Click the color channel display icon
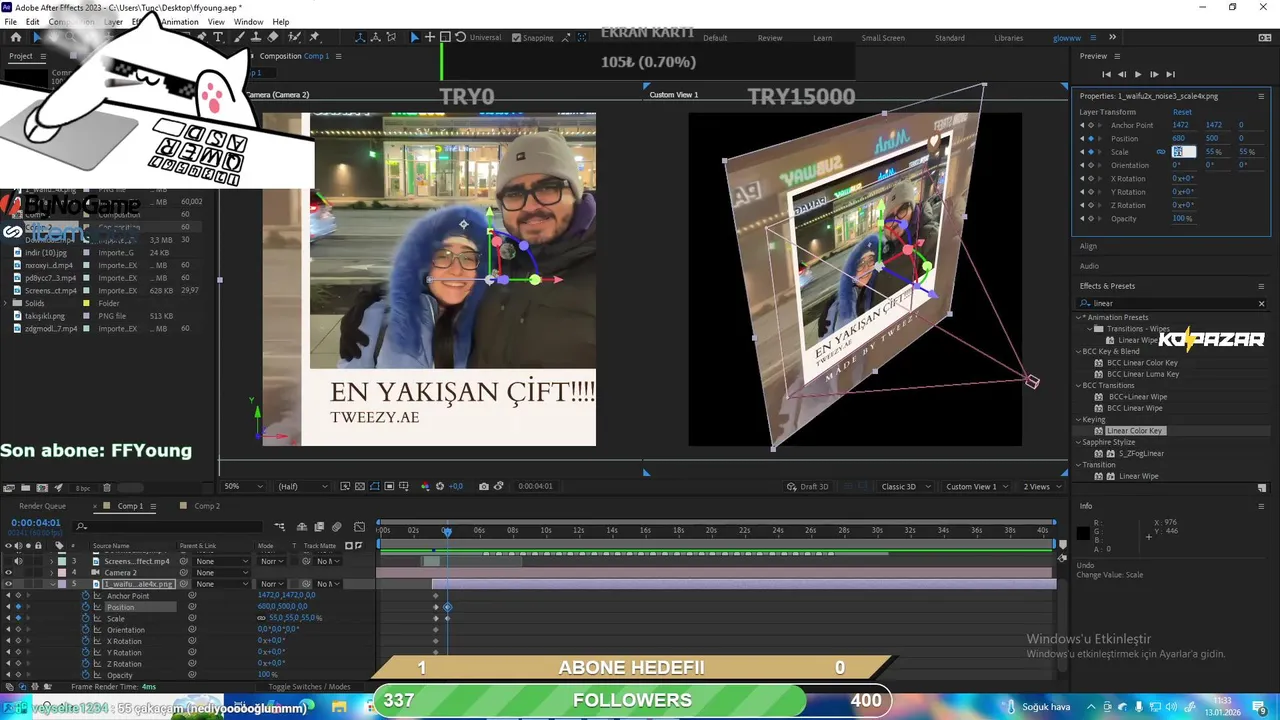 click(425, 487)
